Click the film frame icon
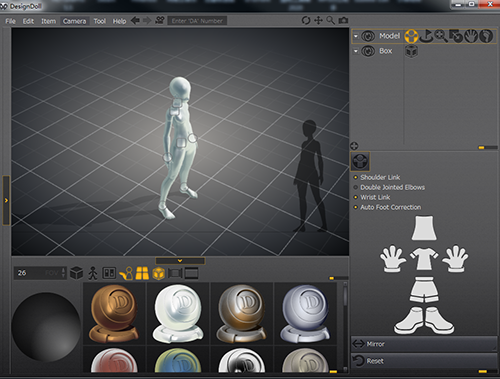Viewport: 500px width, 379px height. [175, 273]
